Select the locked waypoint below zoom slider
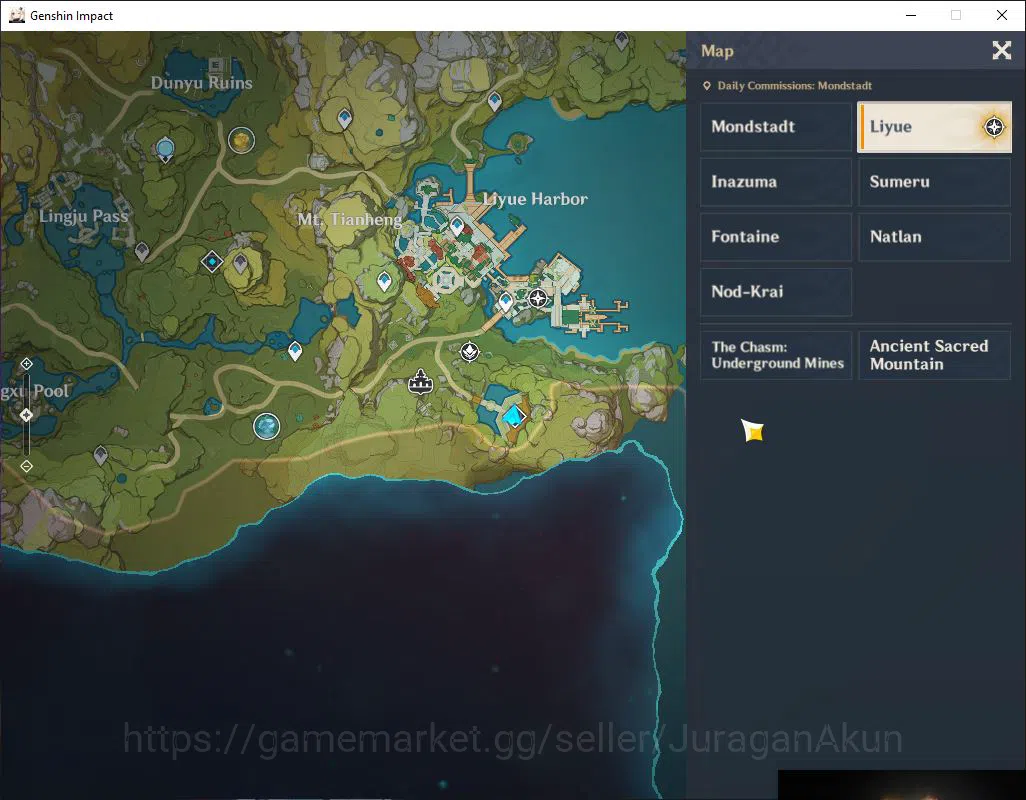This screenshot has width=1026, height=800. [x=100, y=455]
